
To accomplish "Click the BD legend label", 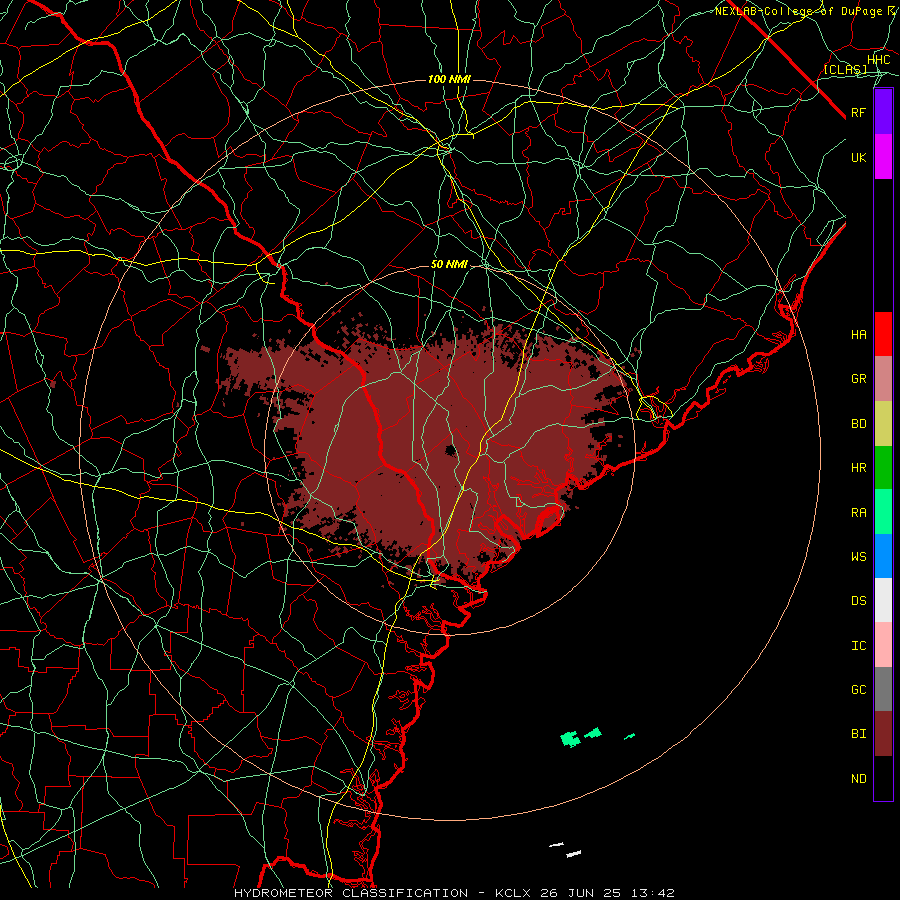I will click(858, 424).
